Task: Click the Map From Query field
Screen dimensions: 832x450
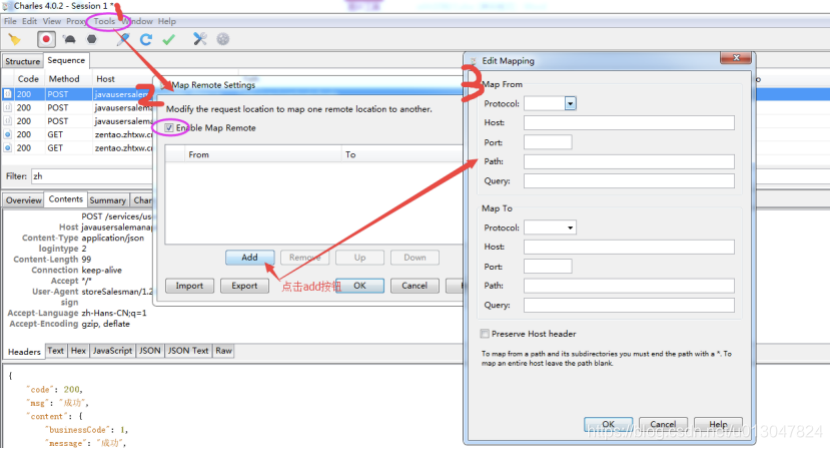Action: tap(629, 181)
